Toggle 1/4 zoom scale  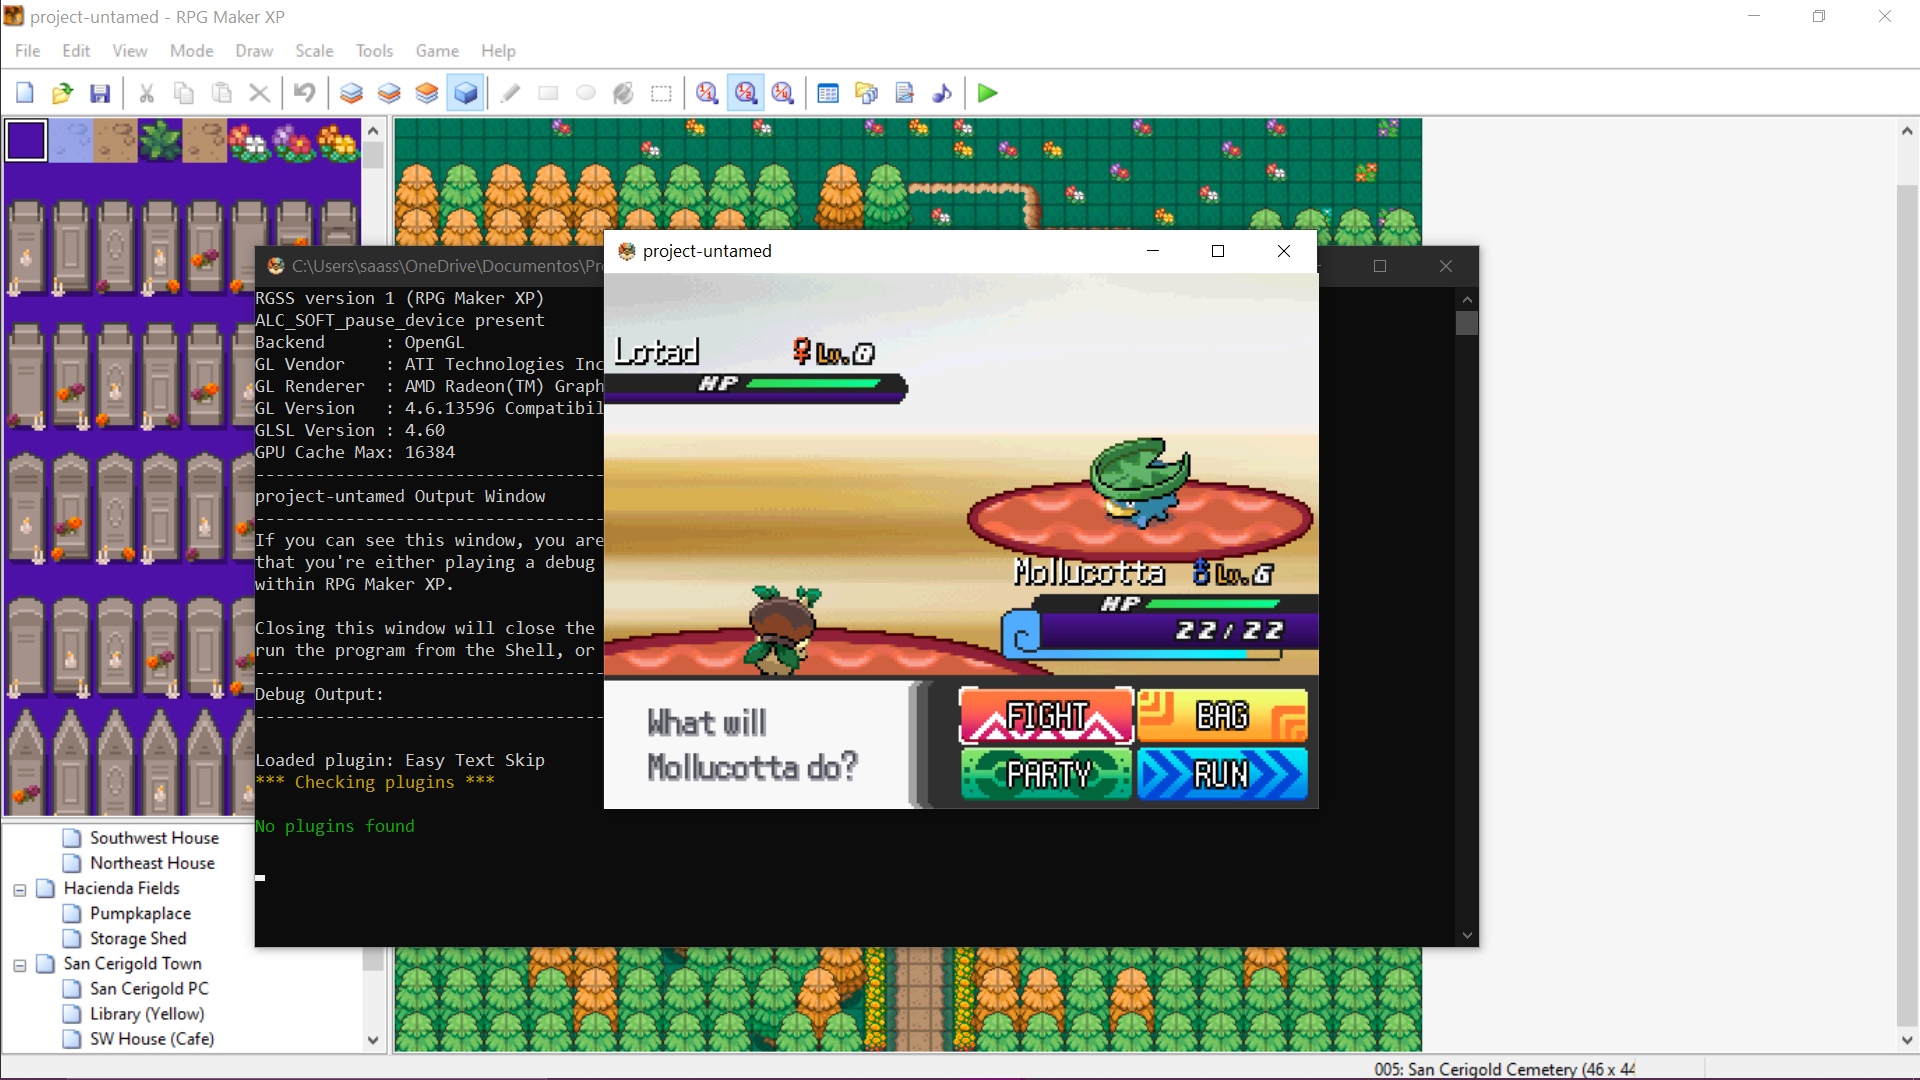pyautogui.click(x=783, y=93)
